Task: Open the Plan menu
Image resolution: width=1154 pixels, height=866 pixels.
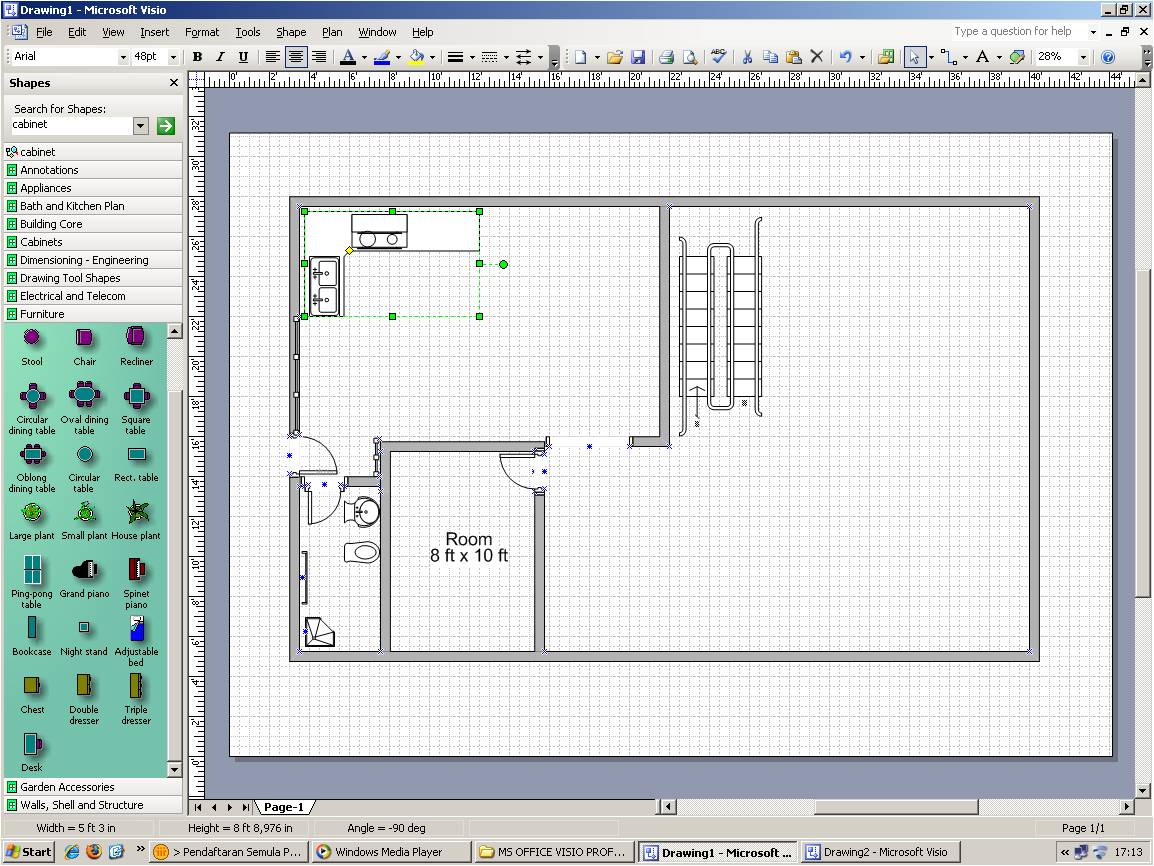Action: click(332, 32)
